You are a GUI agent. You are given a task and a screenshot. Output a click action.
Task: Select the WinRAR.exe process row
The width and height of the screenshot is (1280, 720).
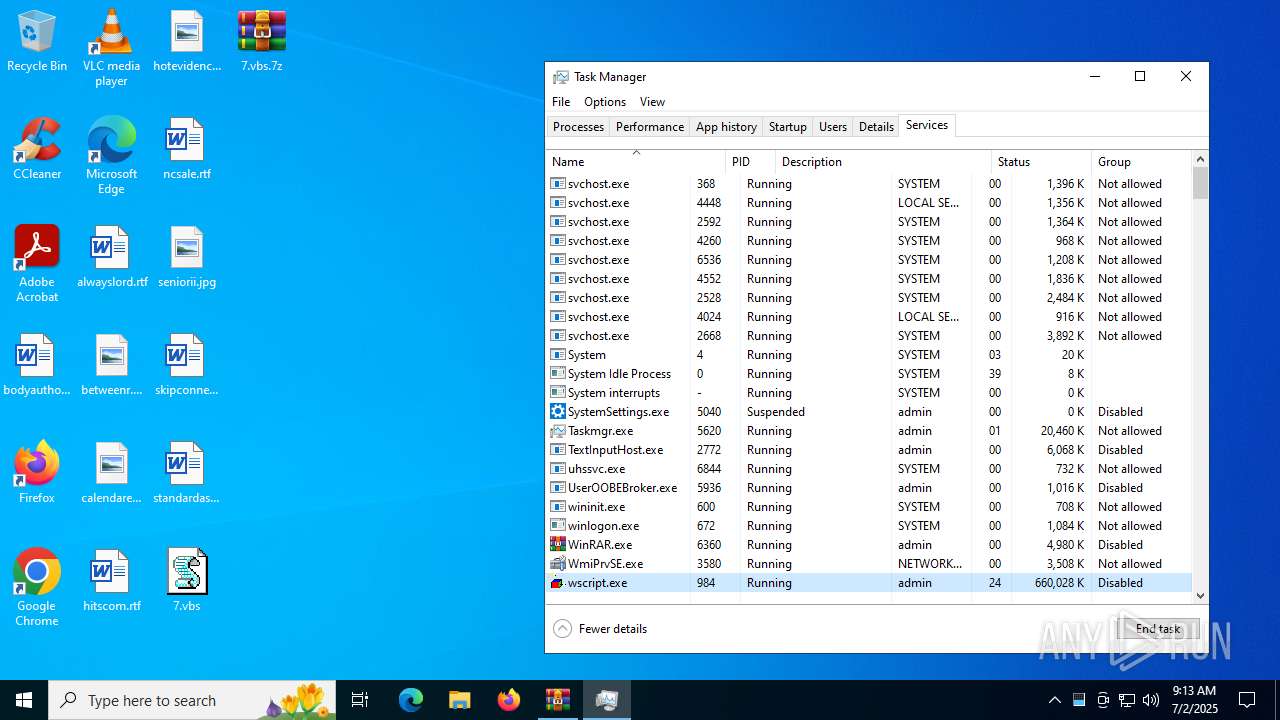[868, 545]
